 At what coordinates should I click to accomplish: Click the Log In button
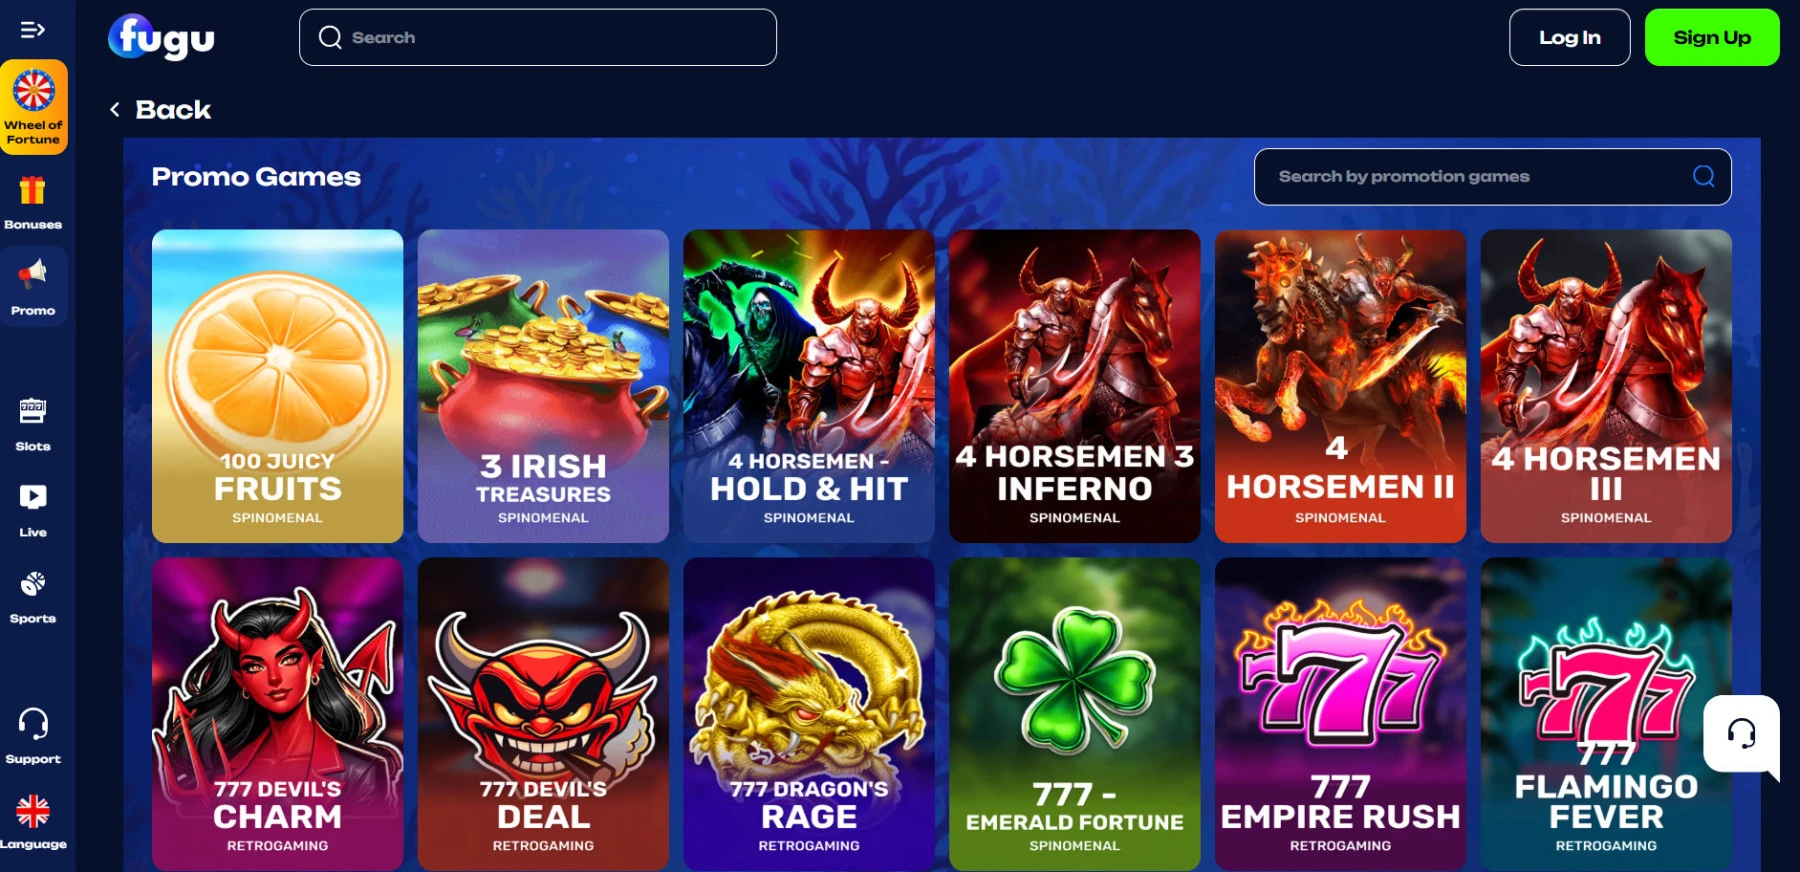point(1570,37)
